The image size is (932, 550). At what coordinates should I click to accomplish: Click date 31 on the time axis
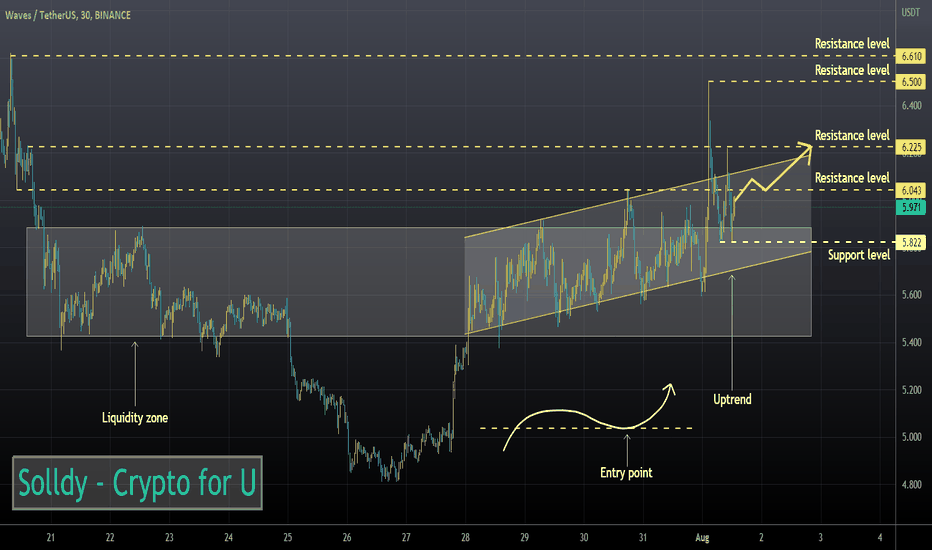[x=643, y=538]
